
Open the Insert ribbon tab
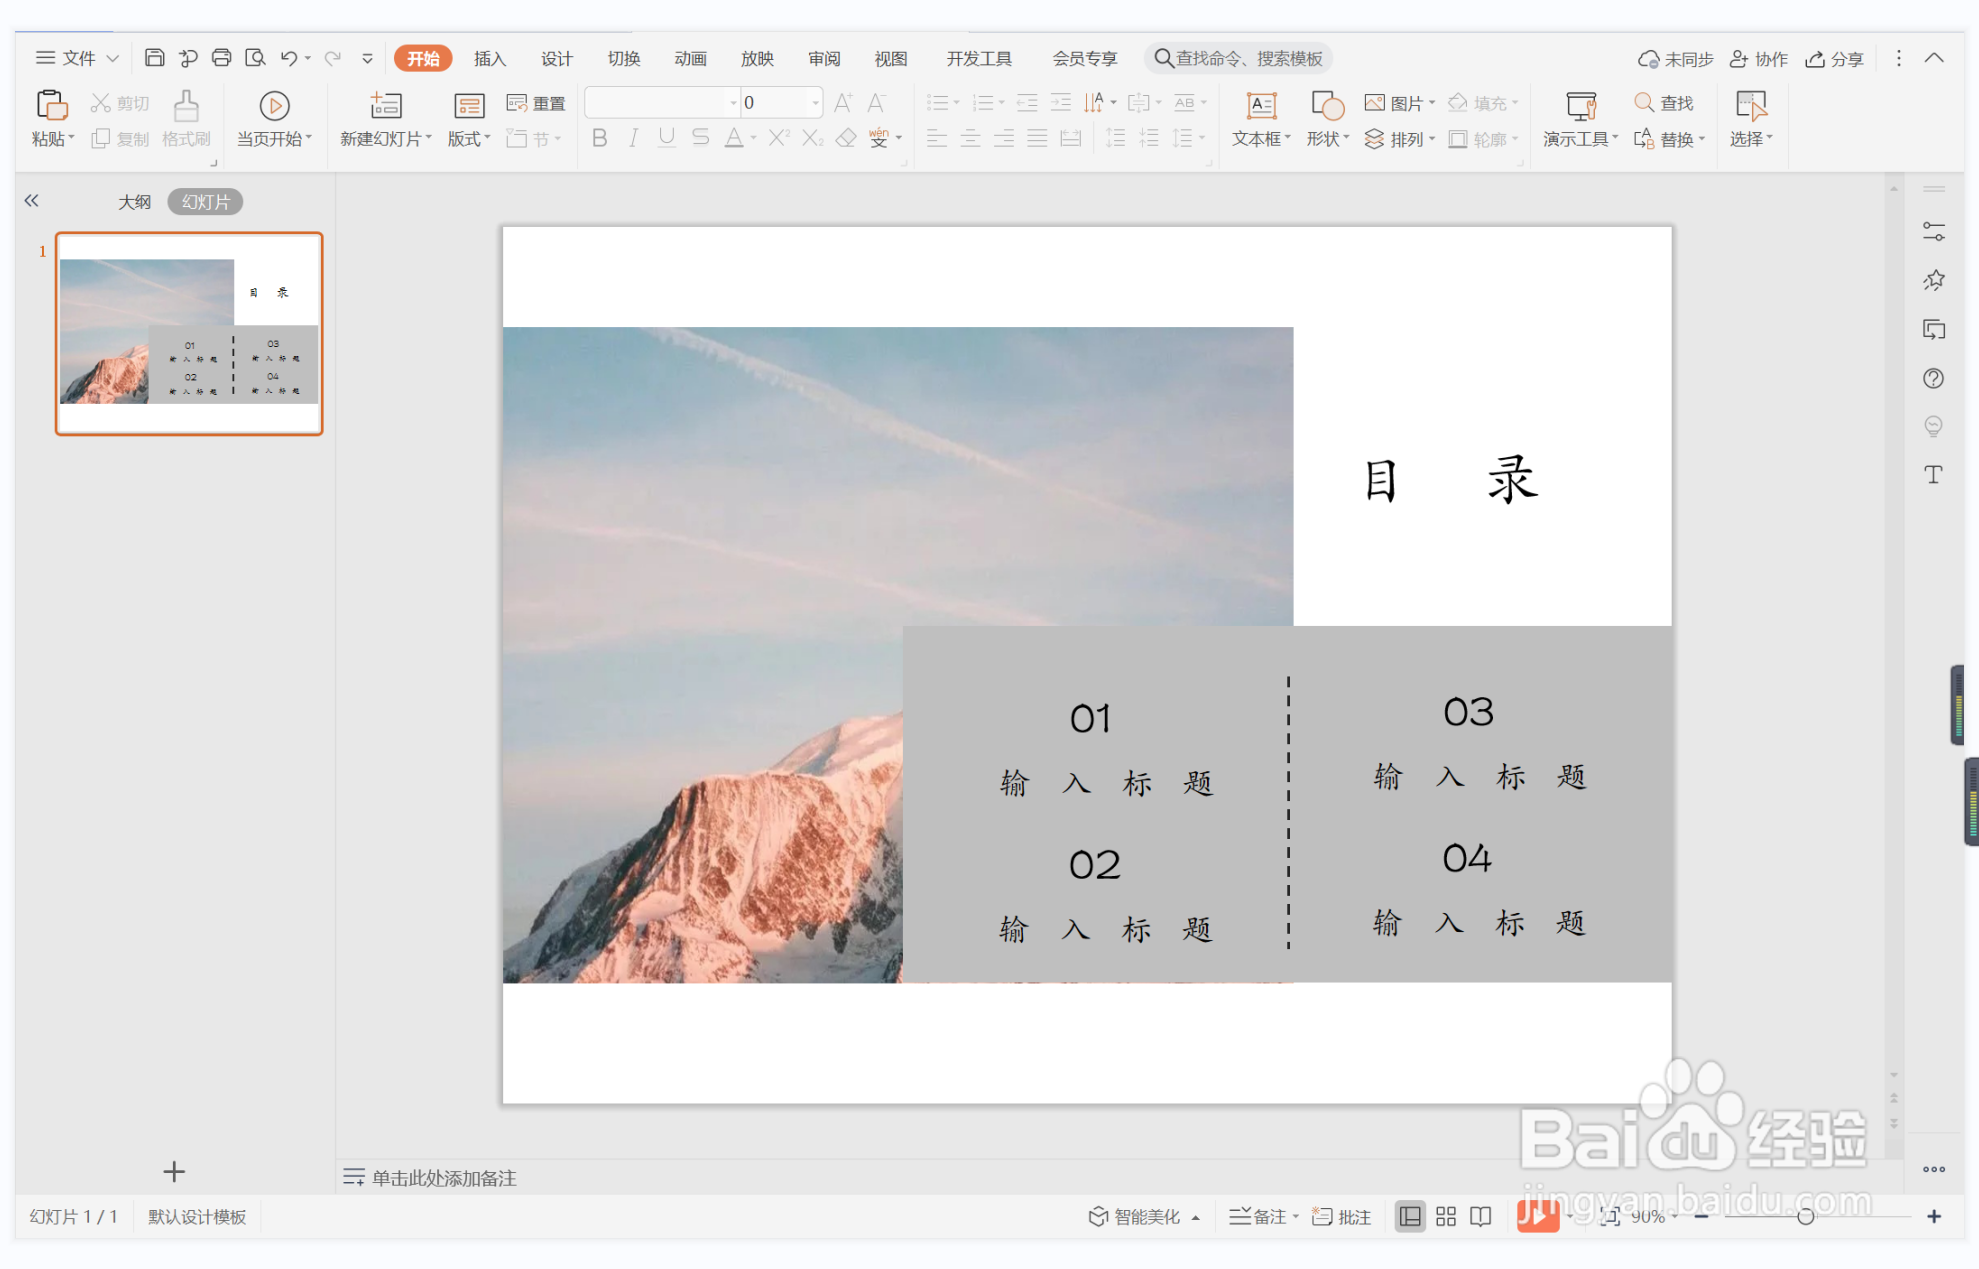[x=489, y=58]
